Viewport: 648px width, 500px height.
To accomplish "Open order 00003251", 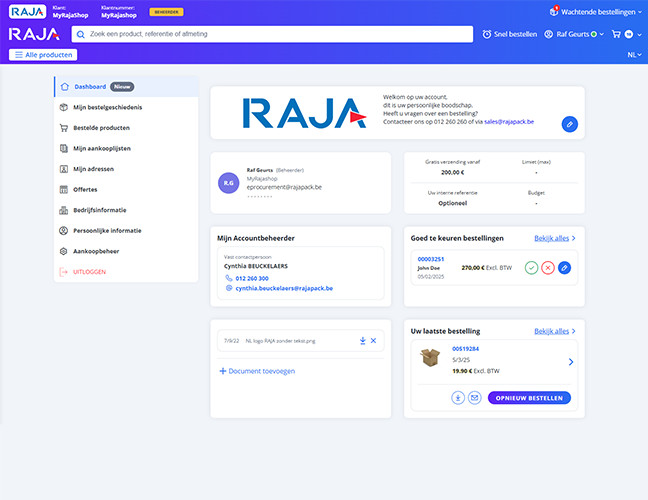I will (x=431, y=259).
